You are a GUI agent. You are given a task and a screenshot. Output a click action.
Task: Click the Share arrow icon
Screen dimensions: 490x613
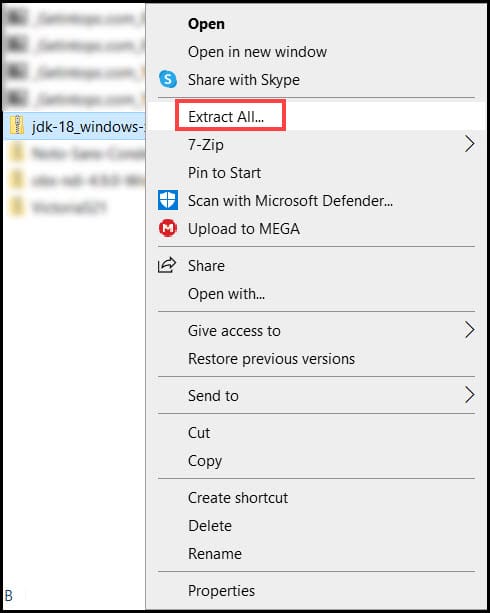click(x=167, y=265)
